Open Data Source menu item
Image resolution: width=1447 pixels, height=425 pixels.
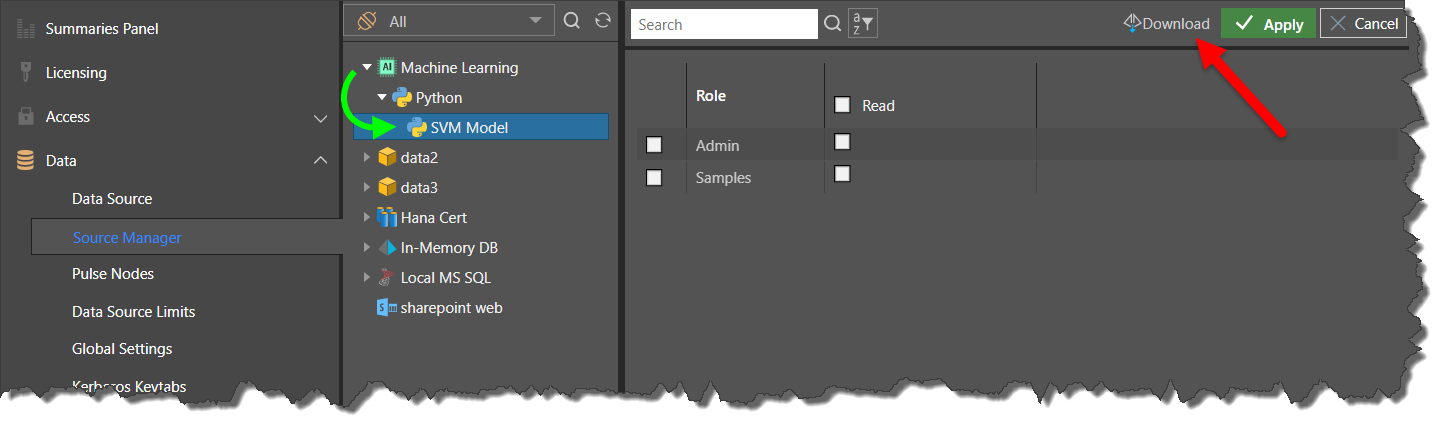tap(112, 199)
